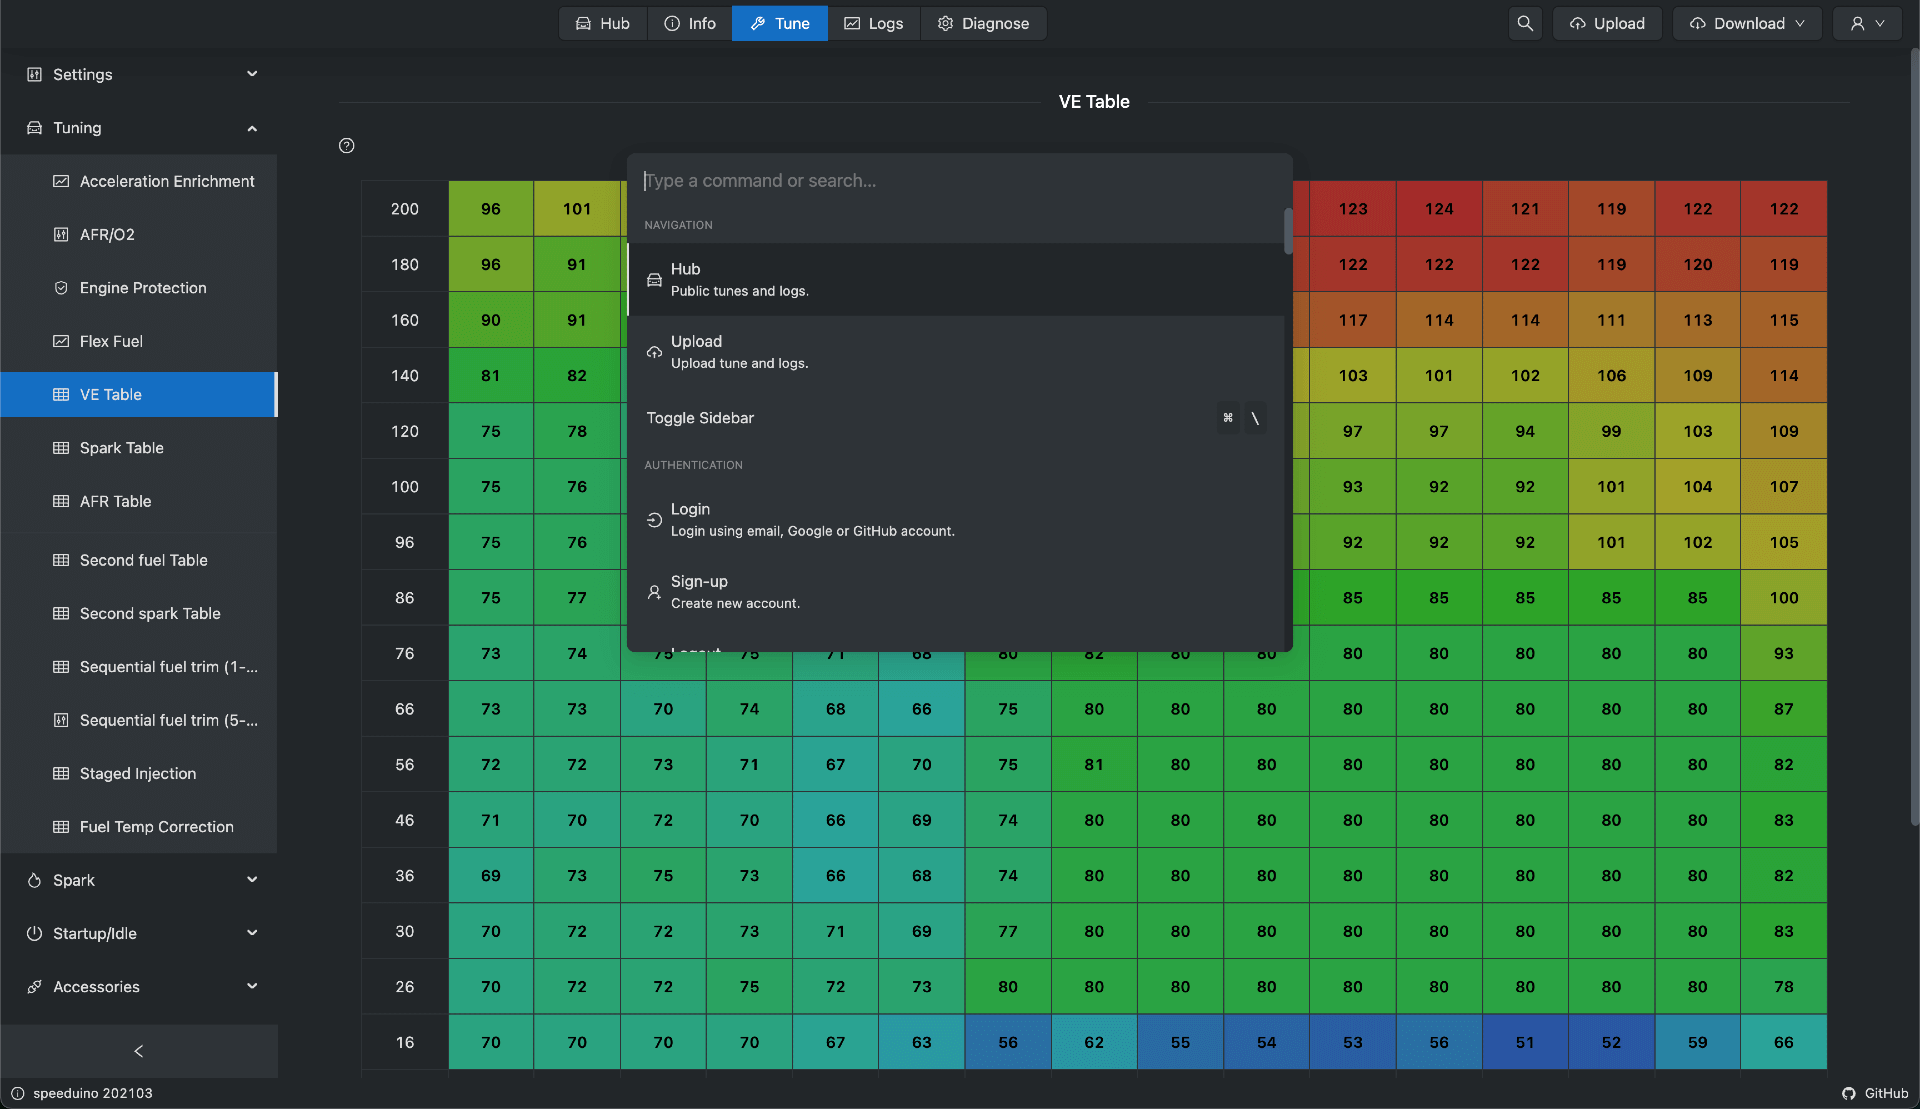Click the command search input field
This screenshot has width=1920, height=1109.
[961, 180]
